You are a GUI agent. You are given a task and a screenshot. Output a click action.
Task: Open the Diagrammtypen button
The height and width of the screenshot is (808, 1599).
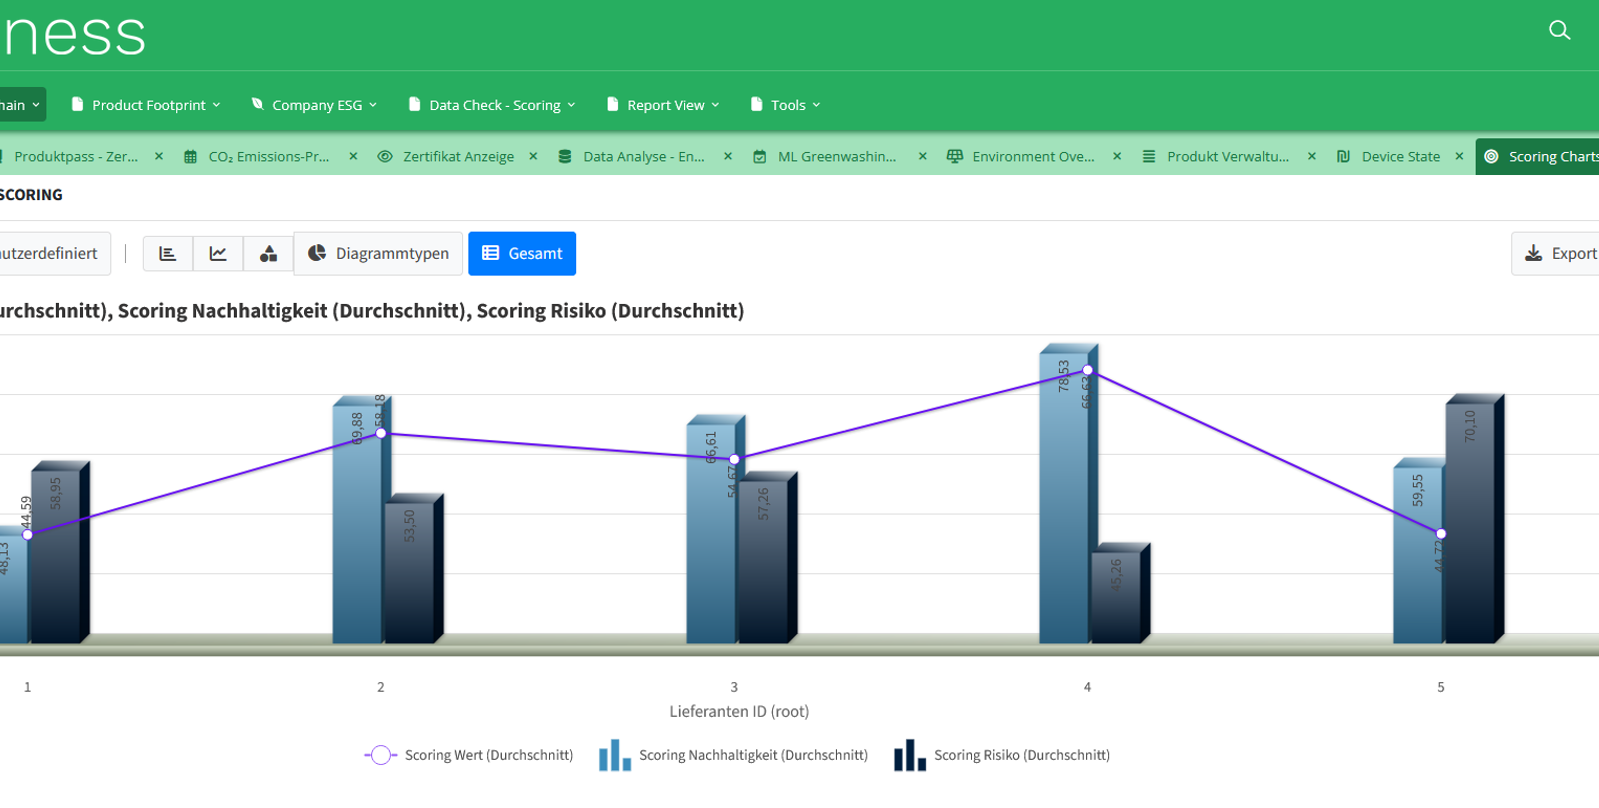[x=378, y=254]
